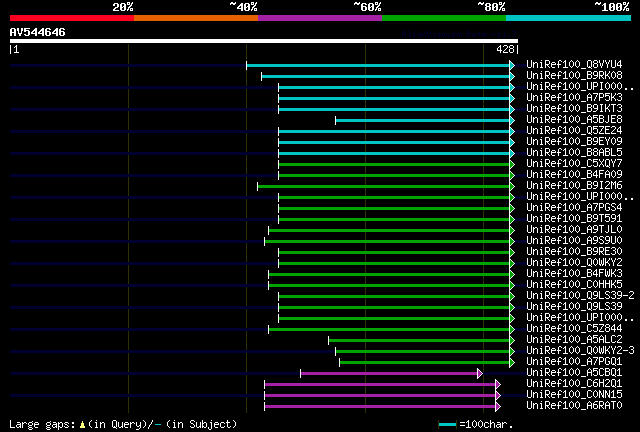The height and width of the screenshot is (432, 640).
Task: Select the UniRef100_B9T591 label
Action: pyautogui.click(x=574, y=218)
